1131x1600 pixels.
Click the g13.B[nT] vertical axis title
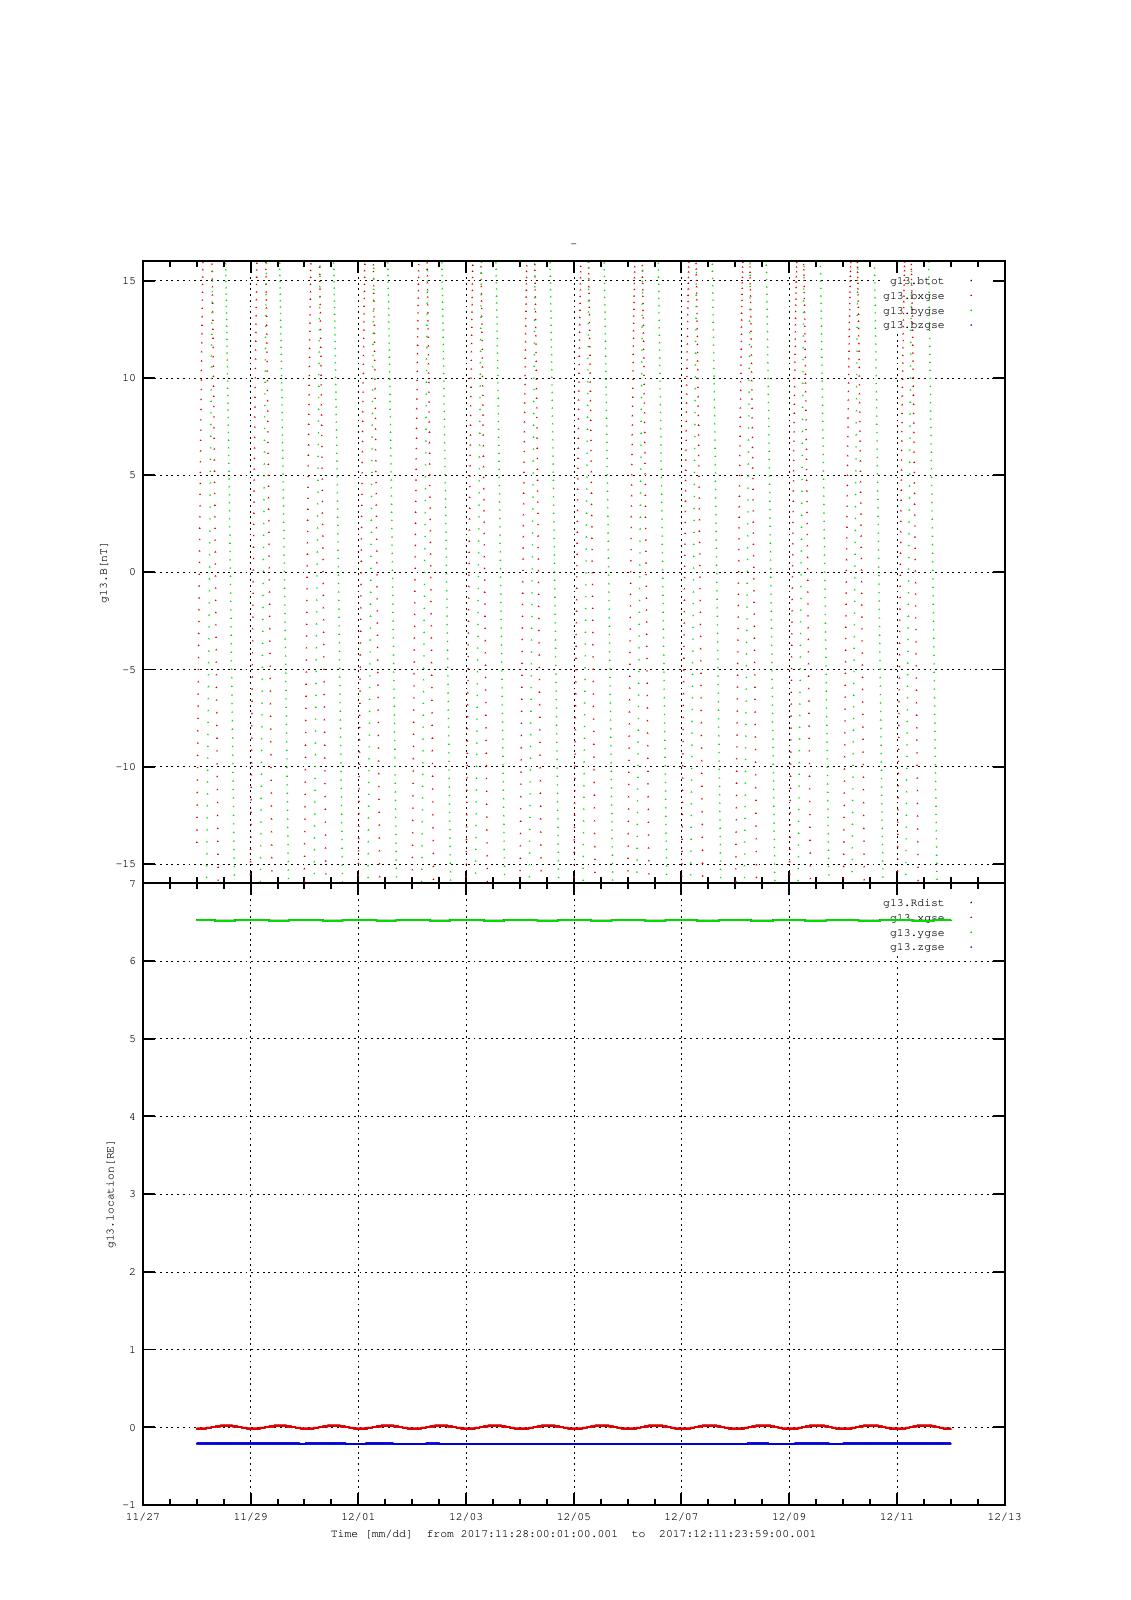coord(104,572)
